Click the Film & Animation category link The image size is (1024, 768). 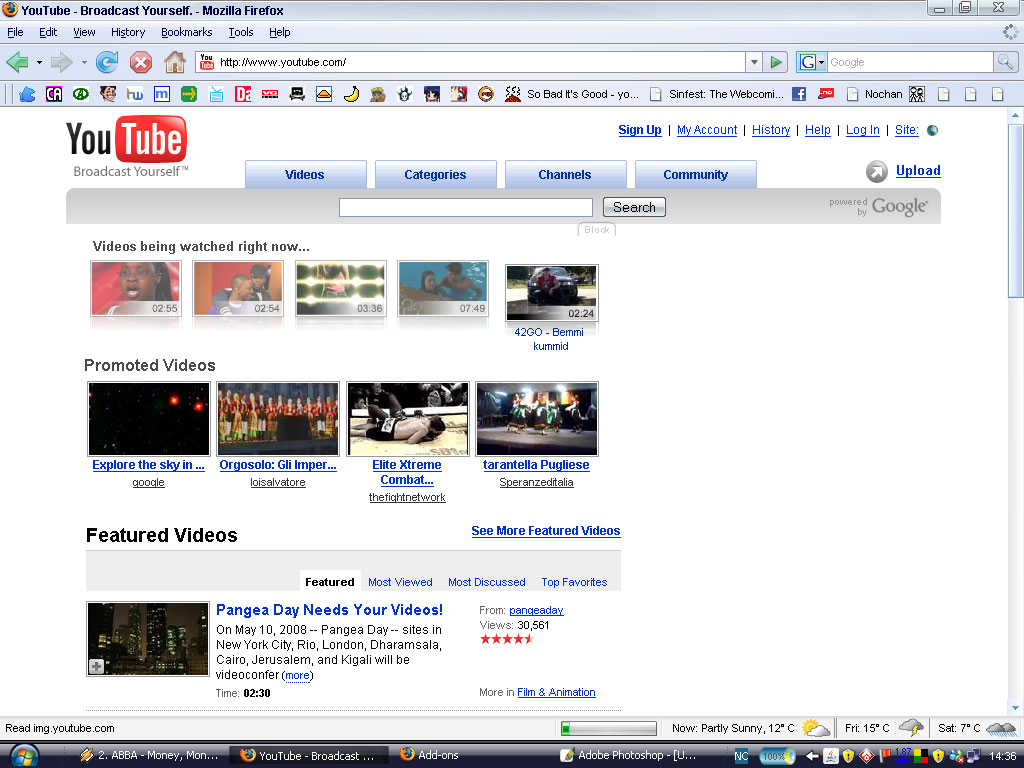coord(556,692)
